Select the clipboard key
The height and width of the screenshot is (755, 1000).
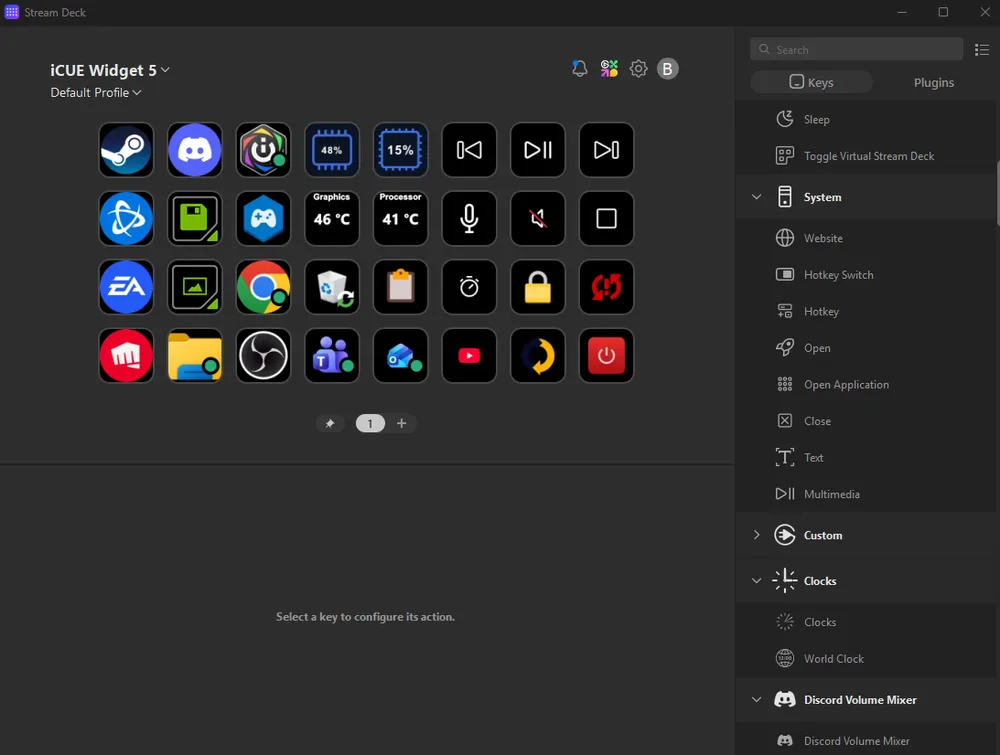[x=401, y=287]
